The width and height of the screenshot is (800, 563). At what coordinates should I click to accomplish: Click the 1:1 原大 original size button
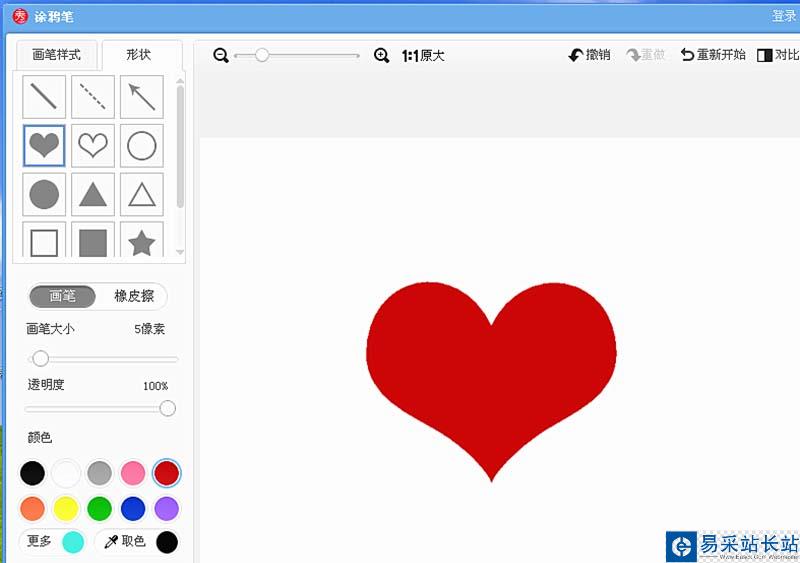[423, 56]
